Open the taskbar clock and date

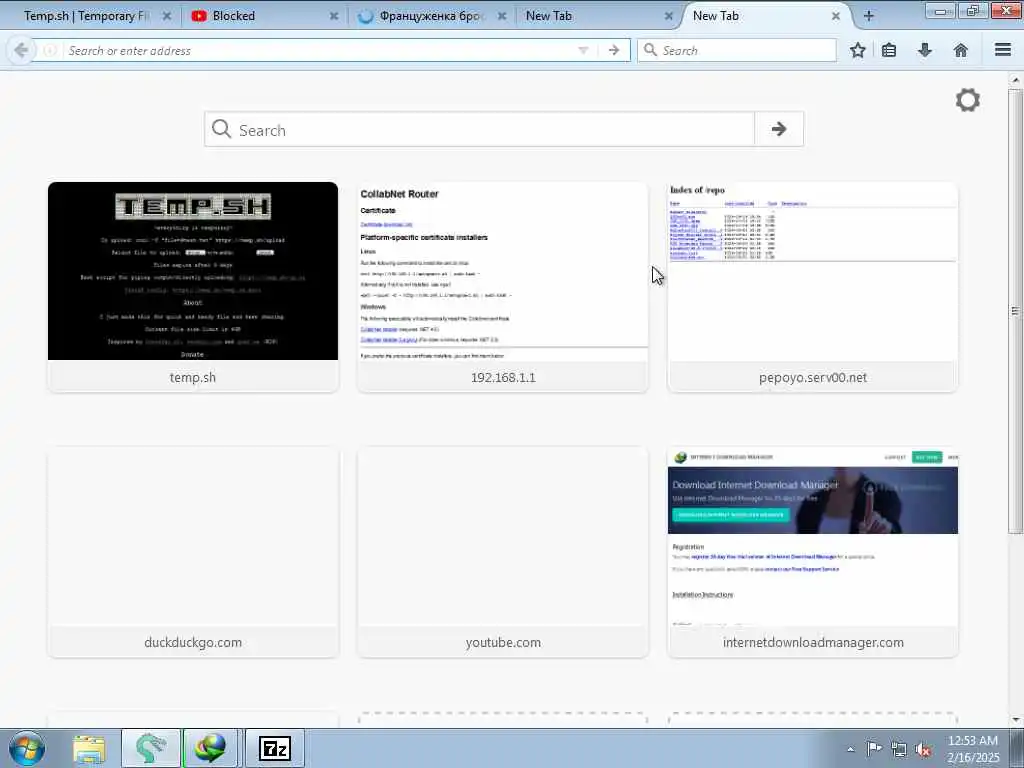[x=973, y=749]
